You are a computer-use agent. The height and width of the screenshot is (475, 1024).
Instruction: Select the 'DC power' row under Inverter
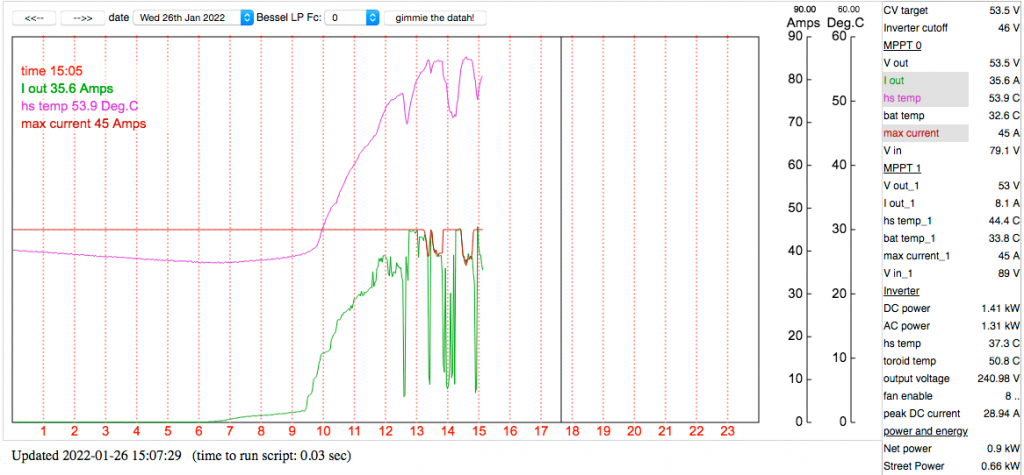click(x=924, y=308)
